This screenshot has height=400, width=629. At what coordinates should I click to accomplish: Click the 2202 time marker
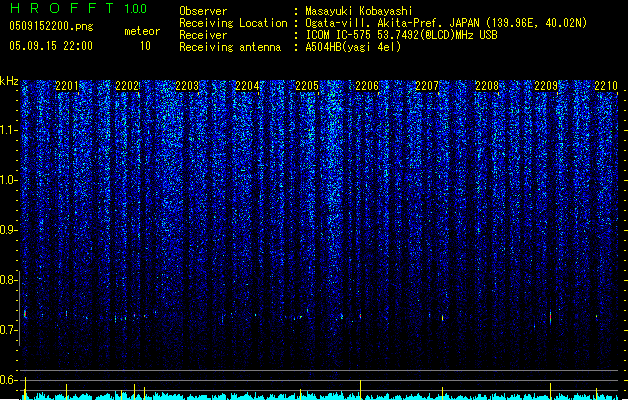point(127,86)
